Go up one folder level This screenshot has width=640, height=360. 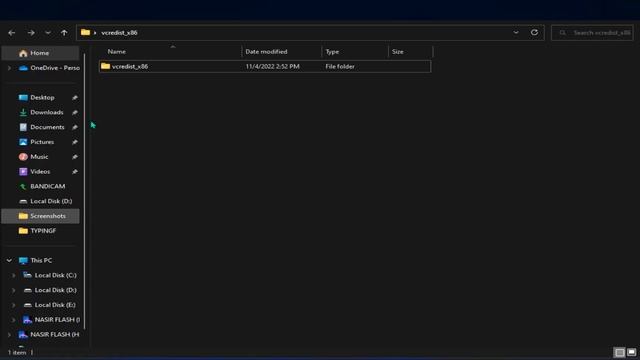pyautogui.click(x=64, y=33)
